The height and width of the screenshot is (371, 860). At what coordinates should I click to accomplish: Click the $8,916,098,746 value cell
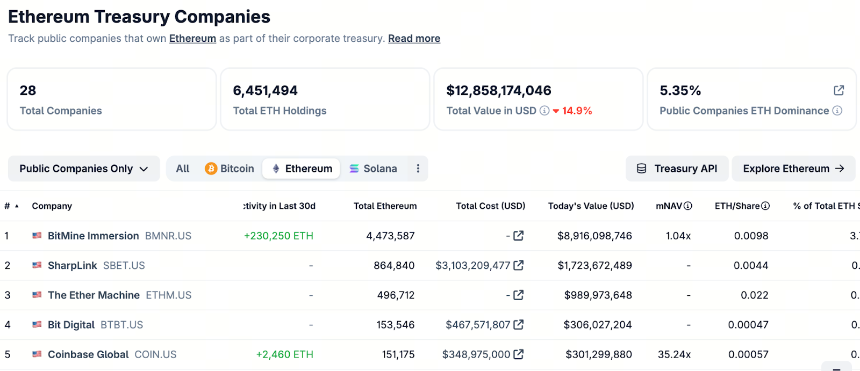click(x=595, y=236)
